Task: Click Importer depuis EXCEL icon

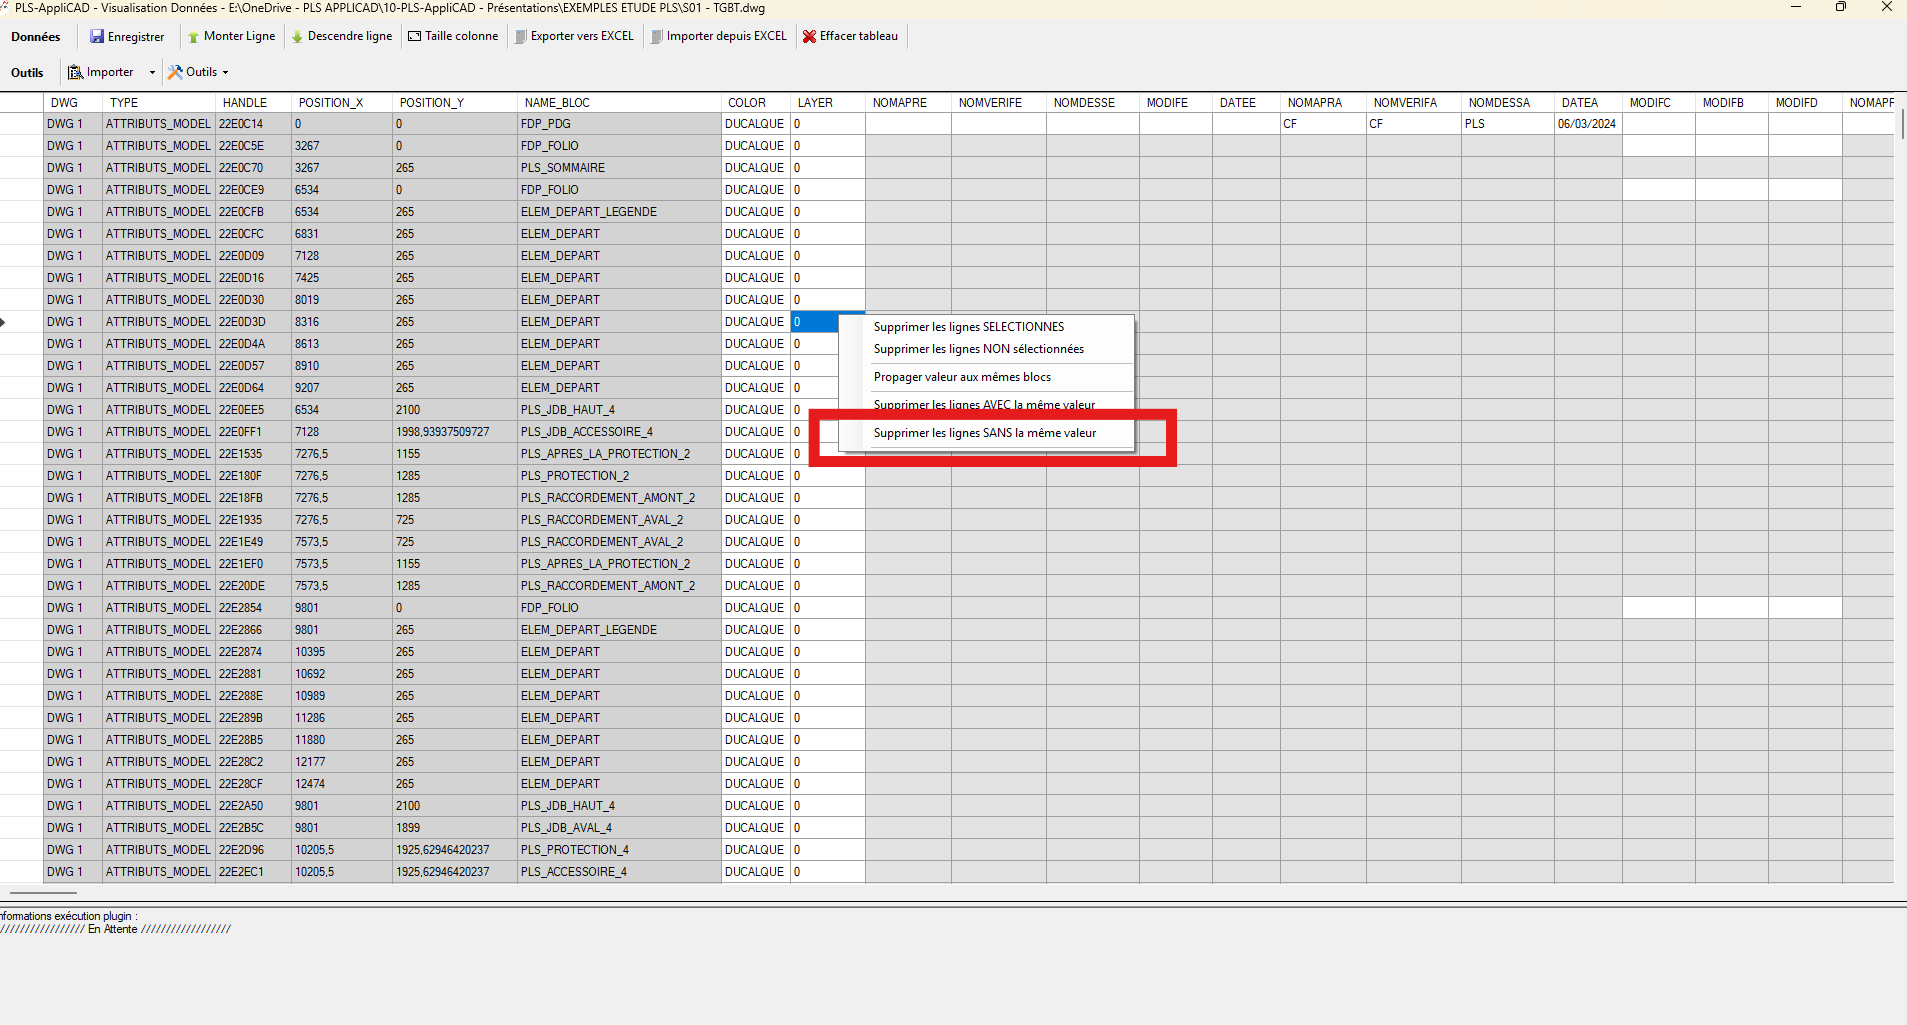Action: coord(656,37)
